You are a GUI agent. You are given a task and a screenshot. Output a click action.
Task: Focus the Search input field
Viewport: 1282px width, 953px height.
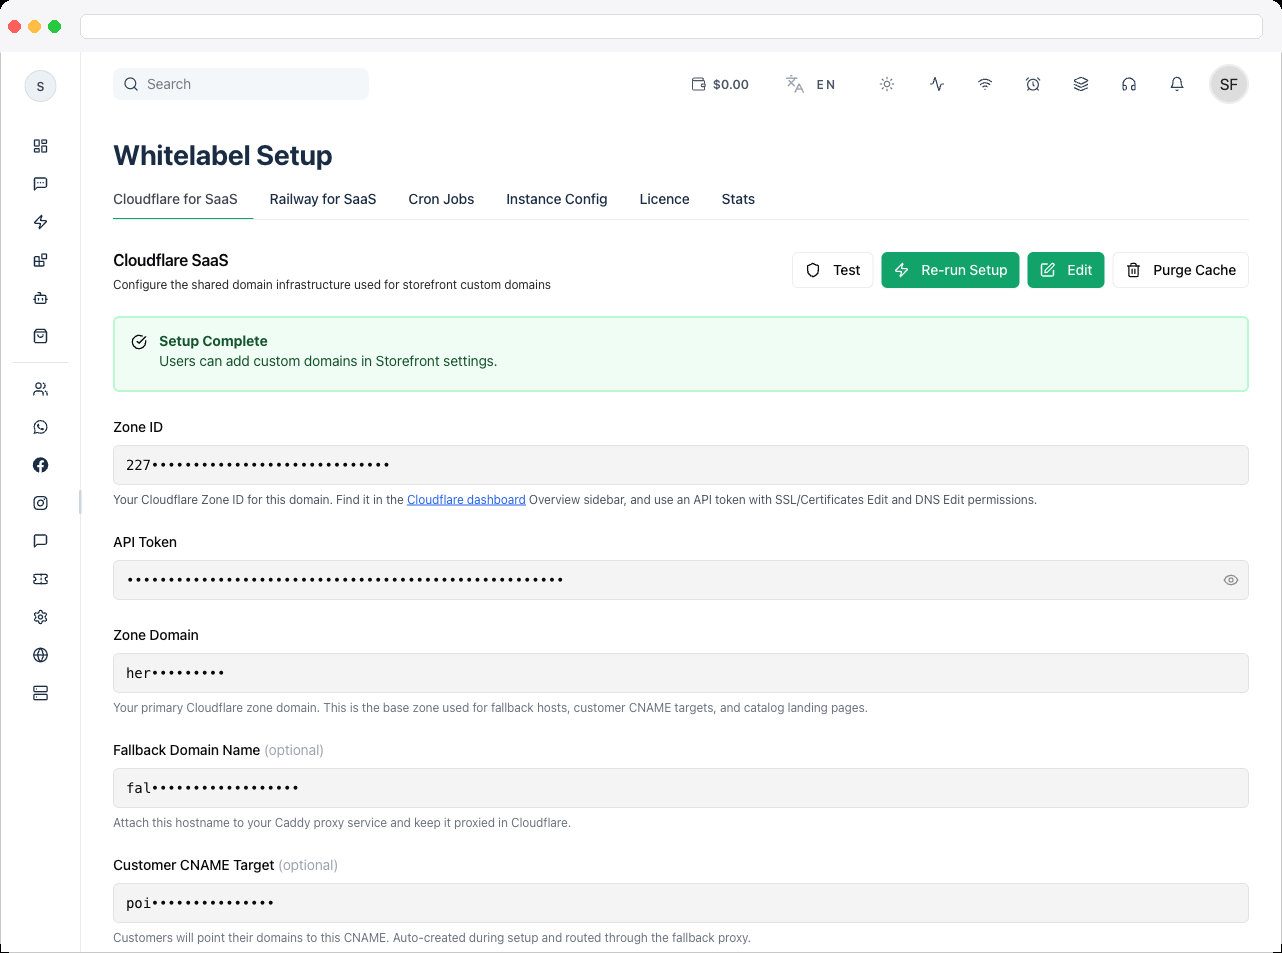click(x=241, y=84)
